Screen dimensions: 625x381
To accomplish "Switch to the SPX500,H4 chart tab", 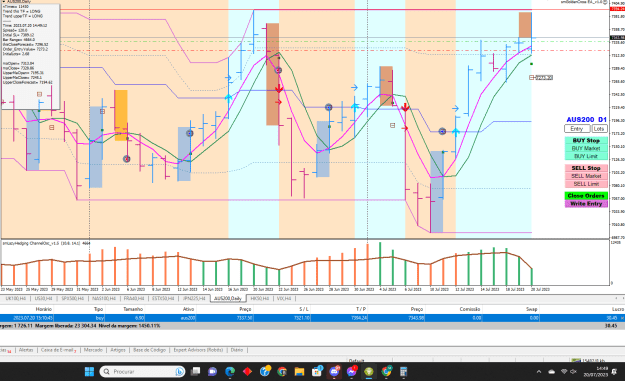I will pos(72,299).
